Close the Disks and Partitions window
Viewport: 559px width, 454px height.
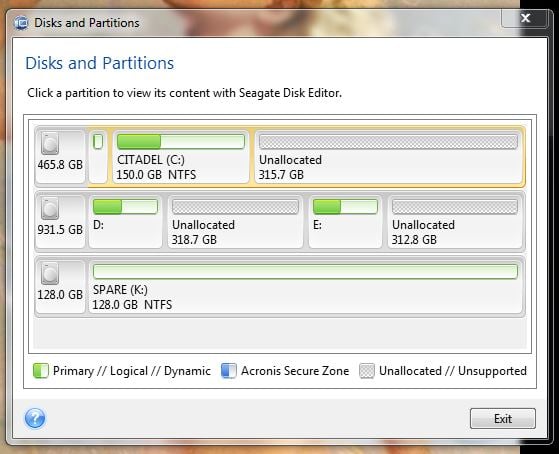pos(524,18)
